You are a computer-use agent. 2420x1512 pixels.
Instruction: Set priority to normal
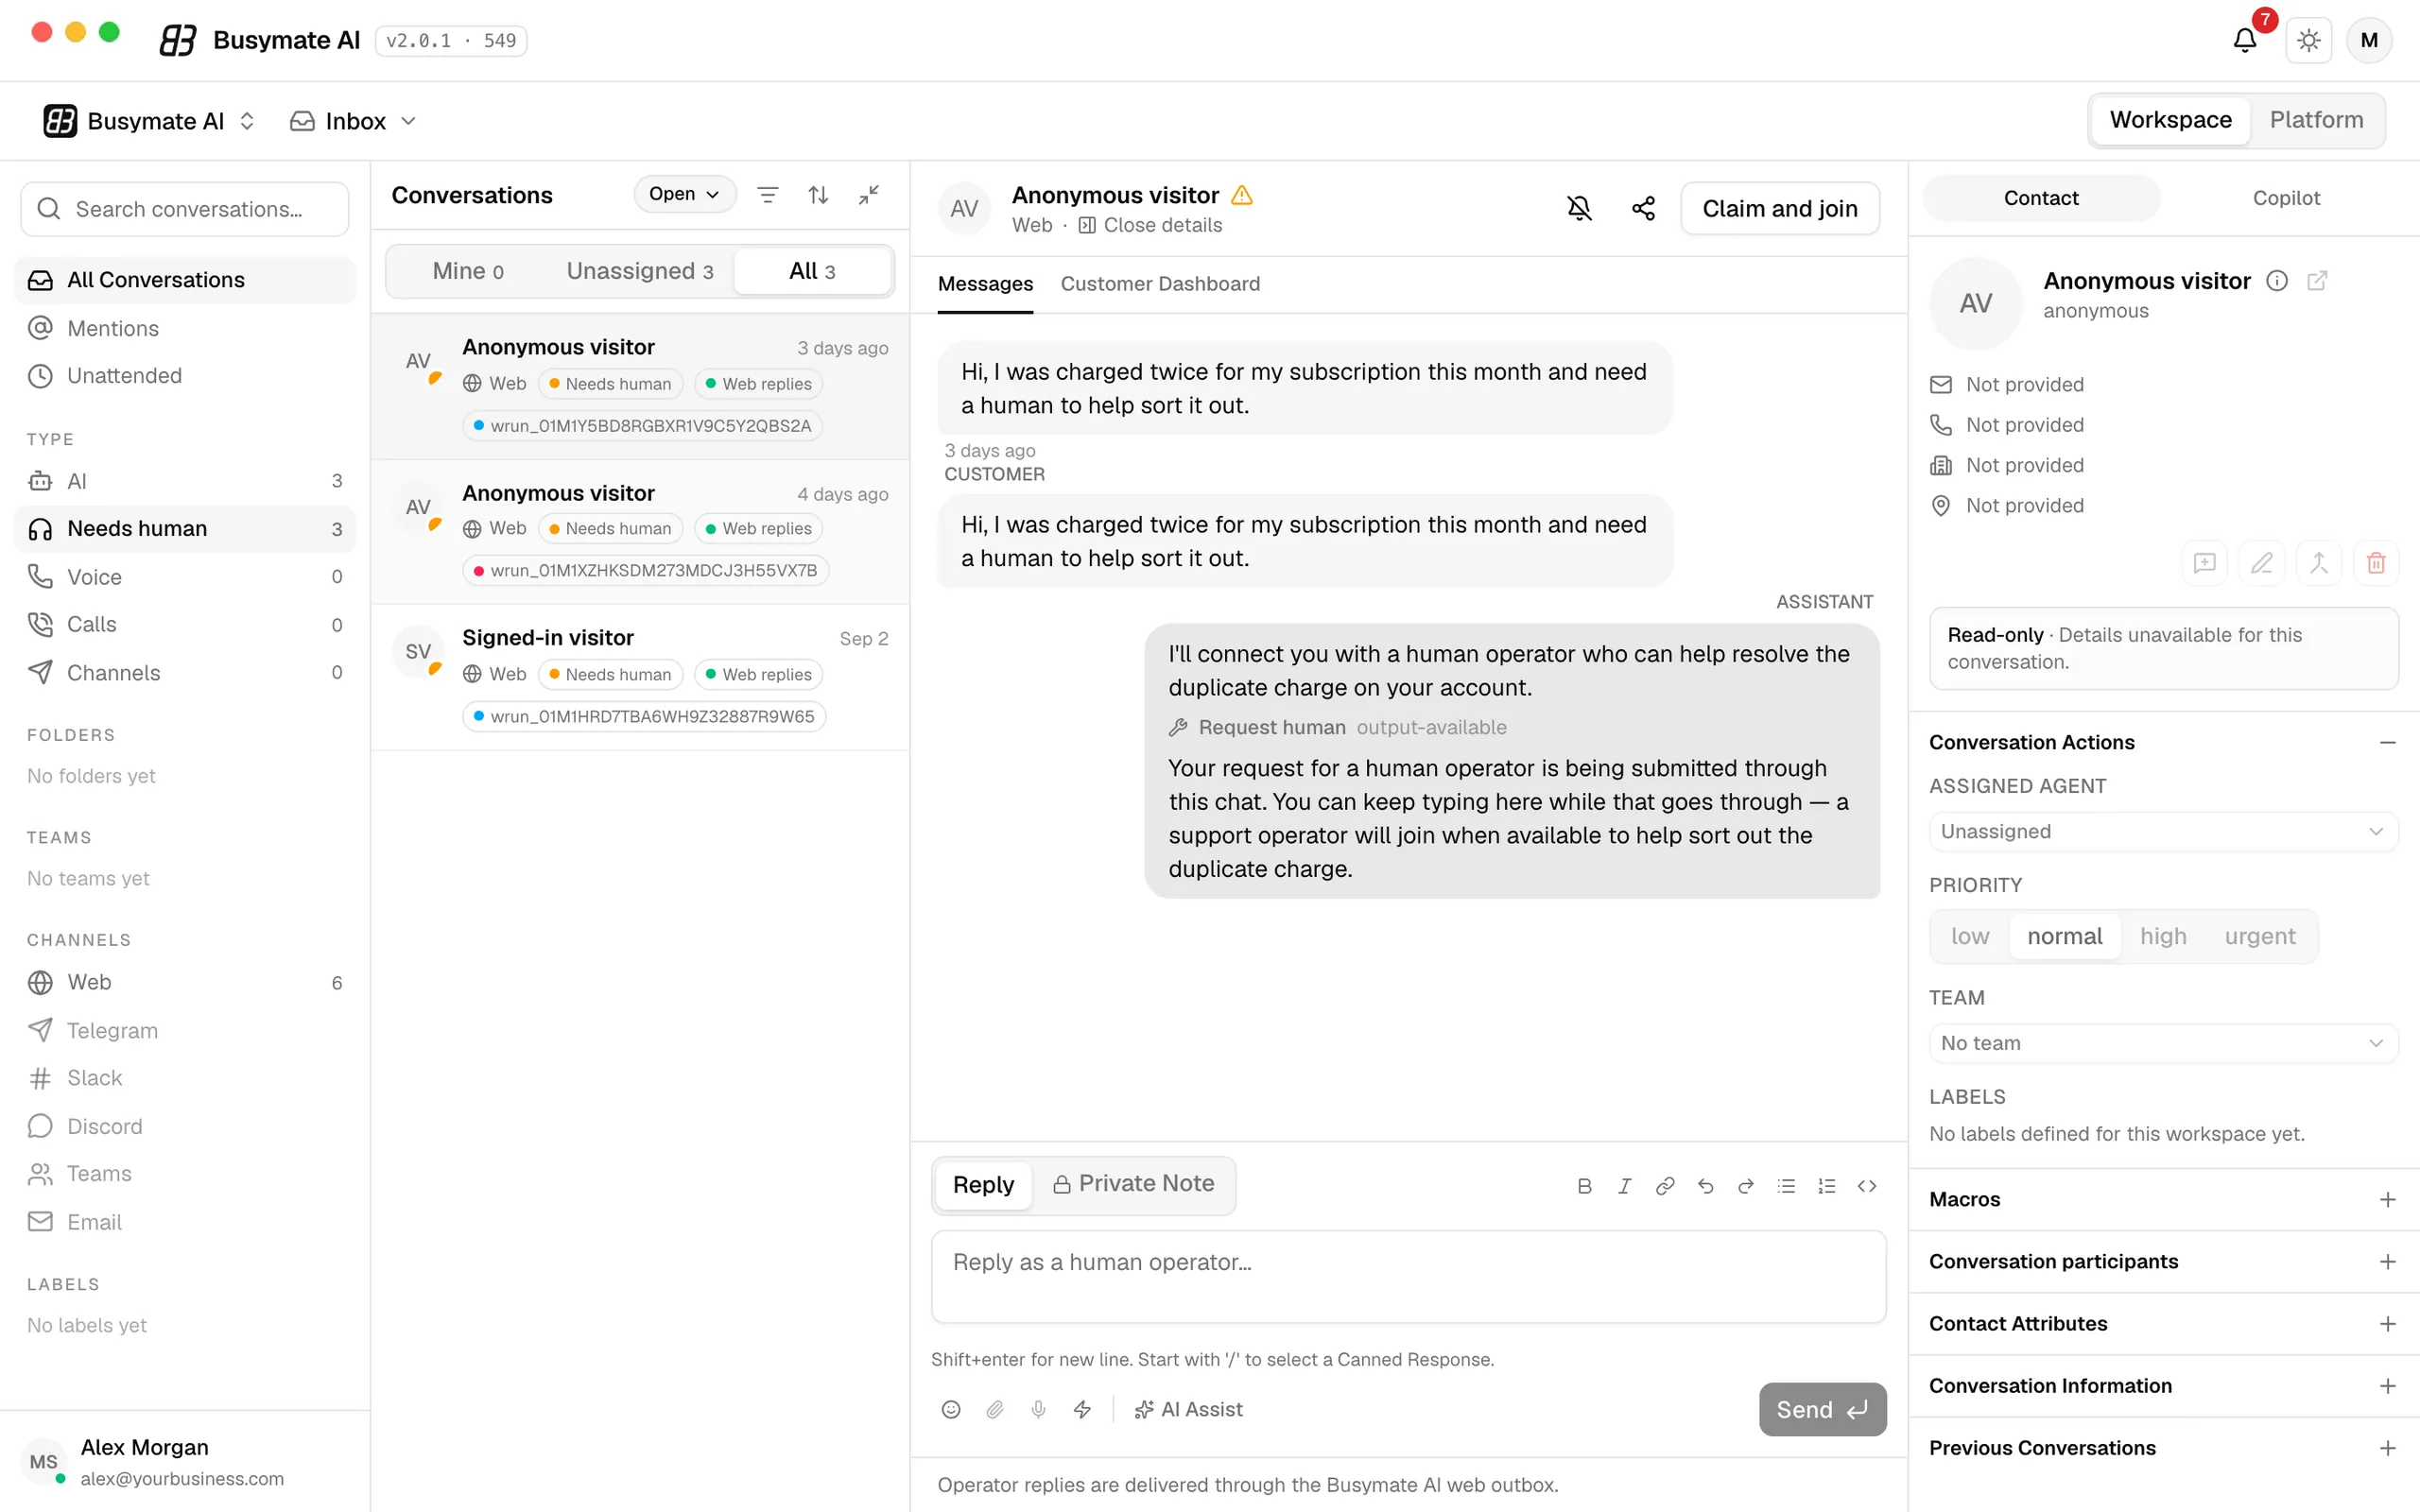[2064, 936]
